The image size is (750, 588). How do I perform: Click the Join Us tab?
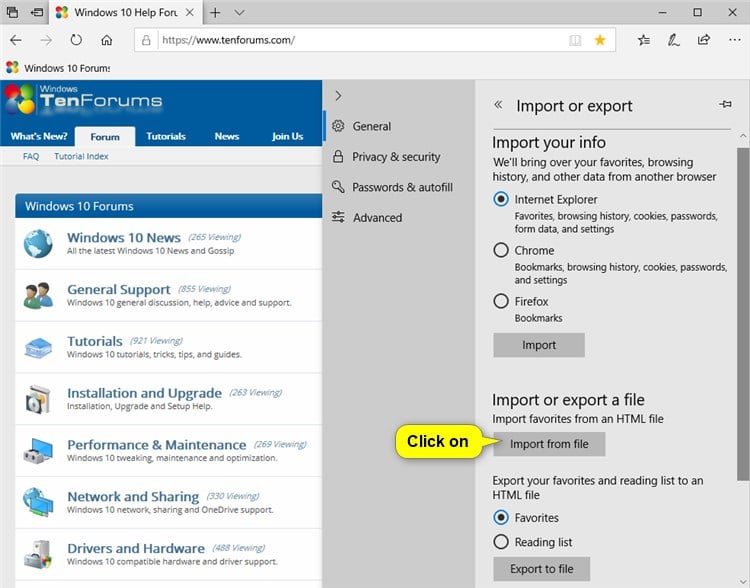287,136
